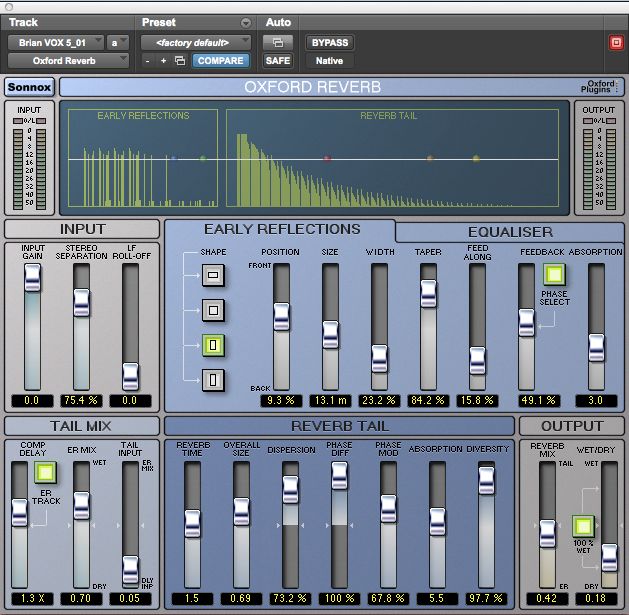This screenshot has width=629, height=615.
Task: Click the red target plugin icon
Action: click(x=615, y=42)
